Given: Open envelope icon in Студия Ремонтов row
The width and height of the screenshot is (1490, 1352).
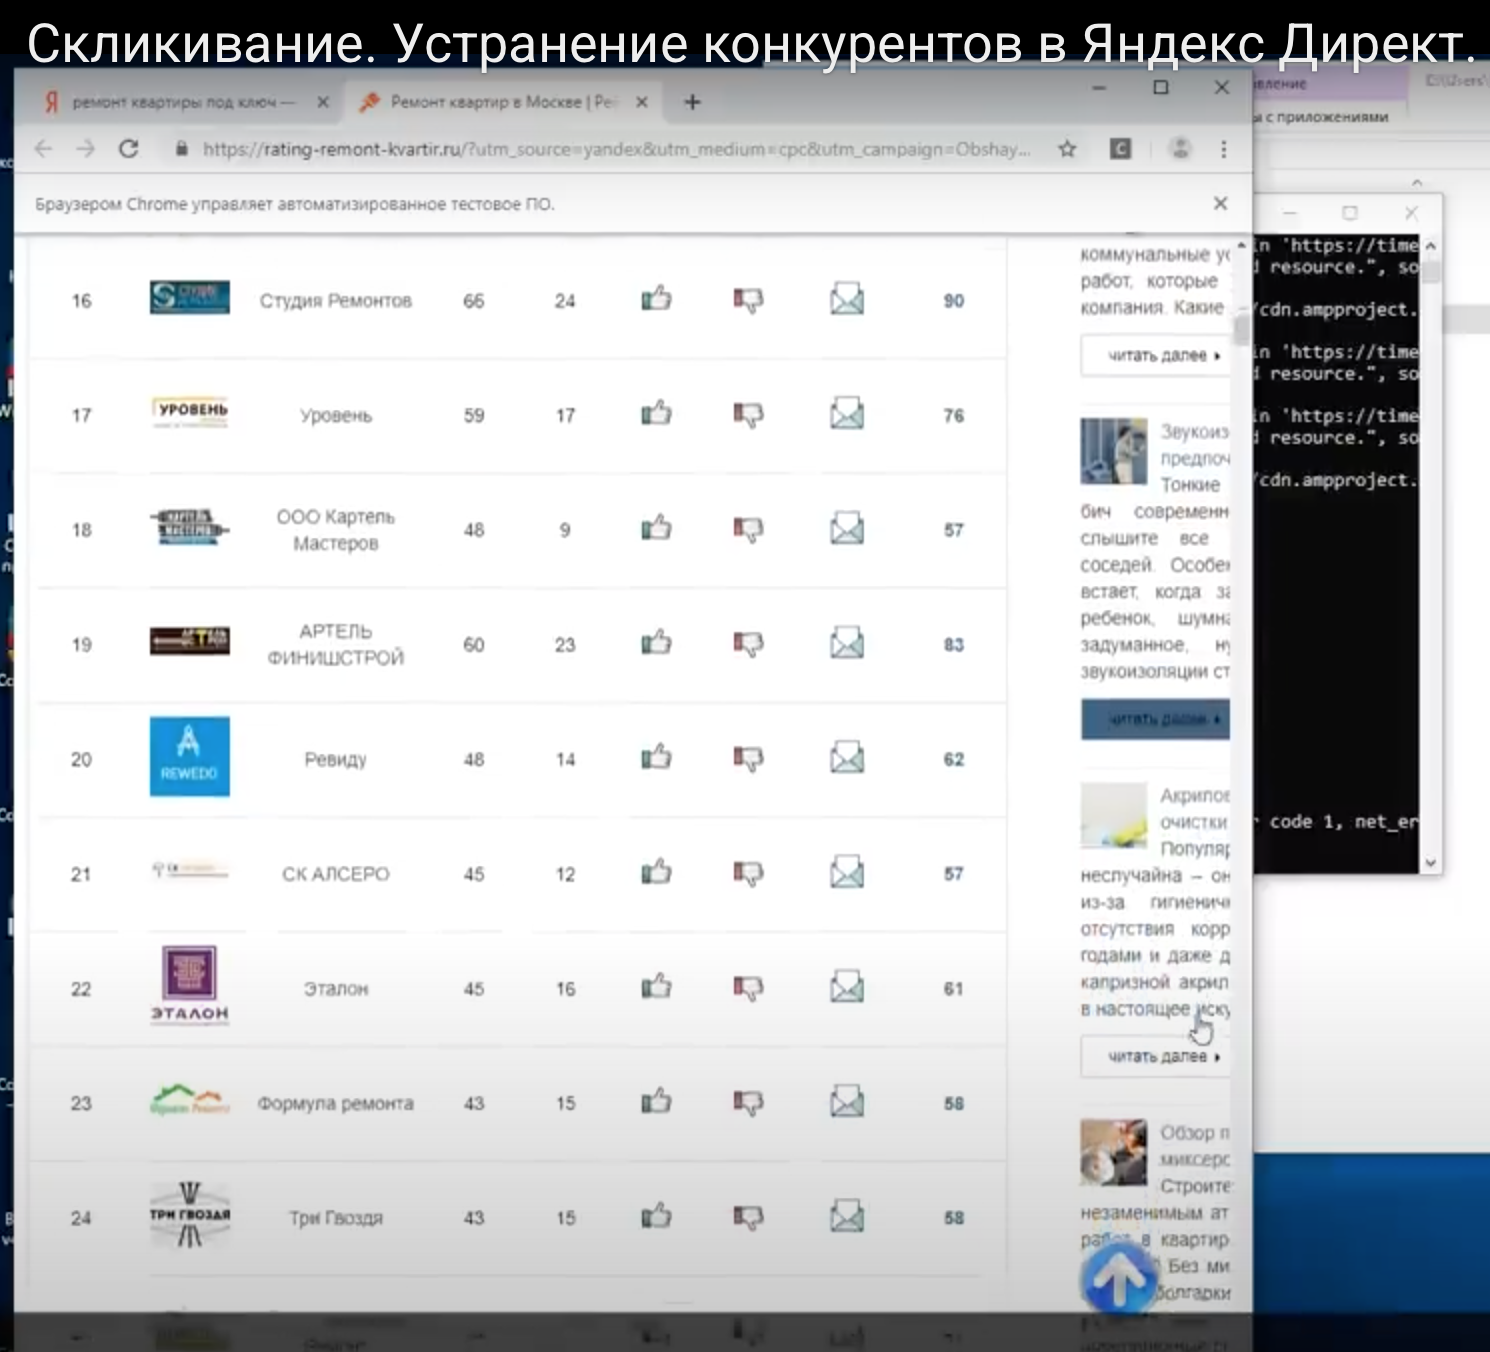Looking at the screenshot, I should click(847, 299).
